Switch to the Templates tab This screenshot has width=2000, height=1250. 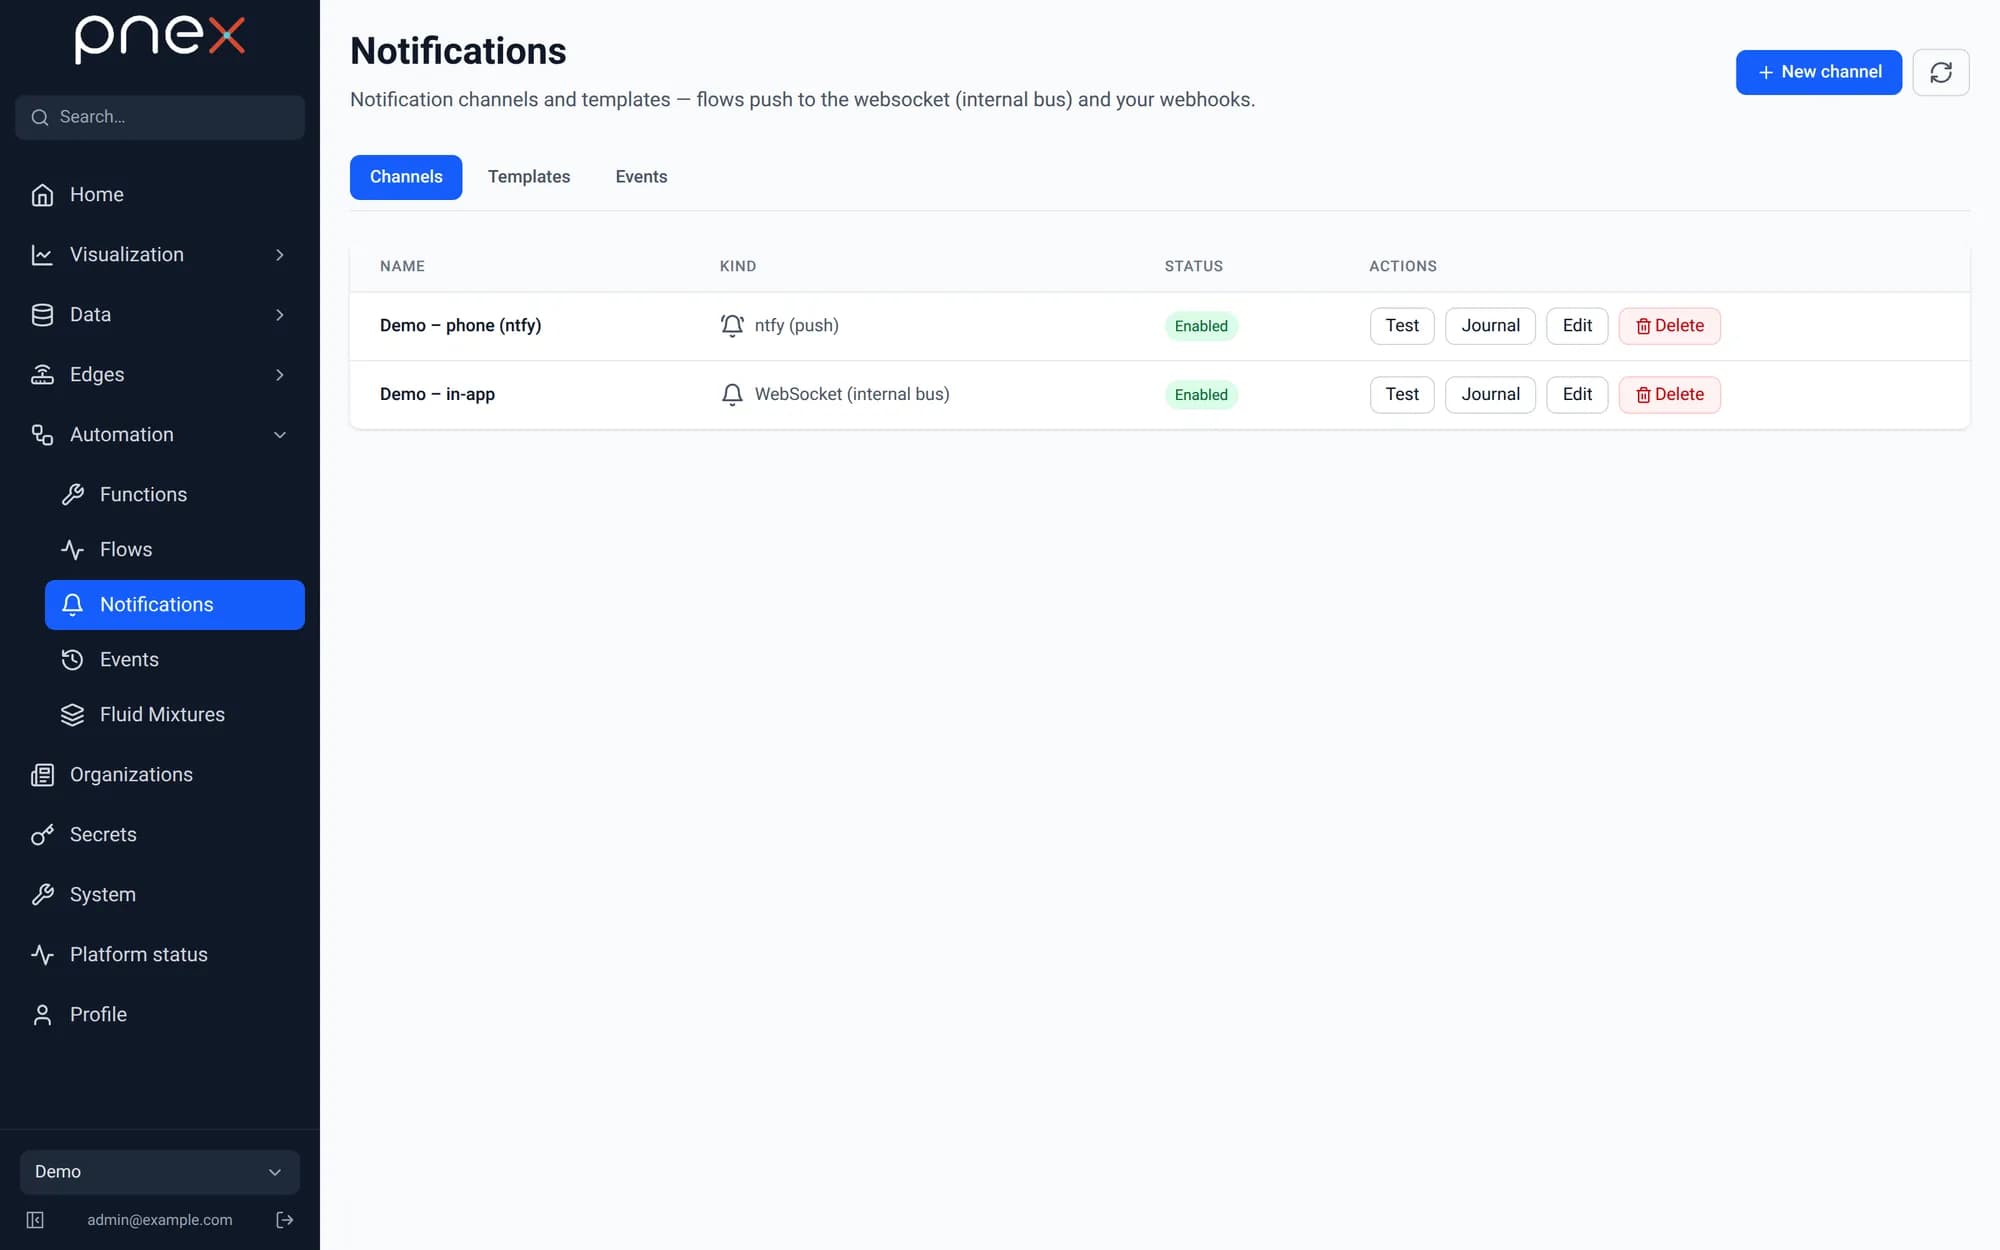[529, 177]
